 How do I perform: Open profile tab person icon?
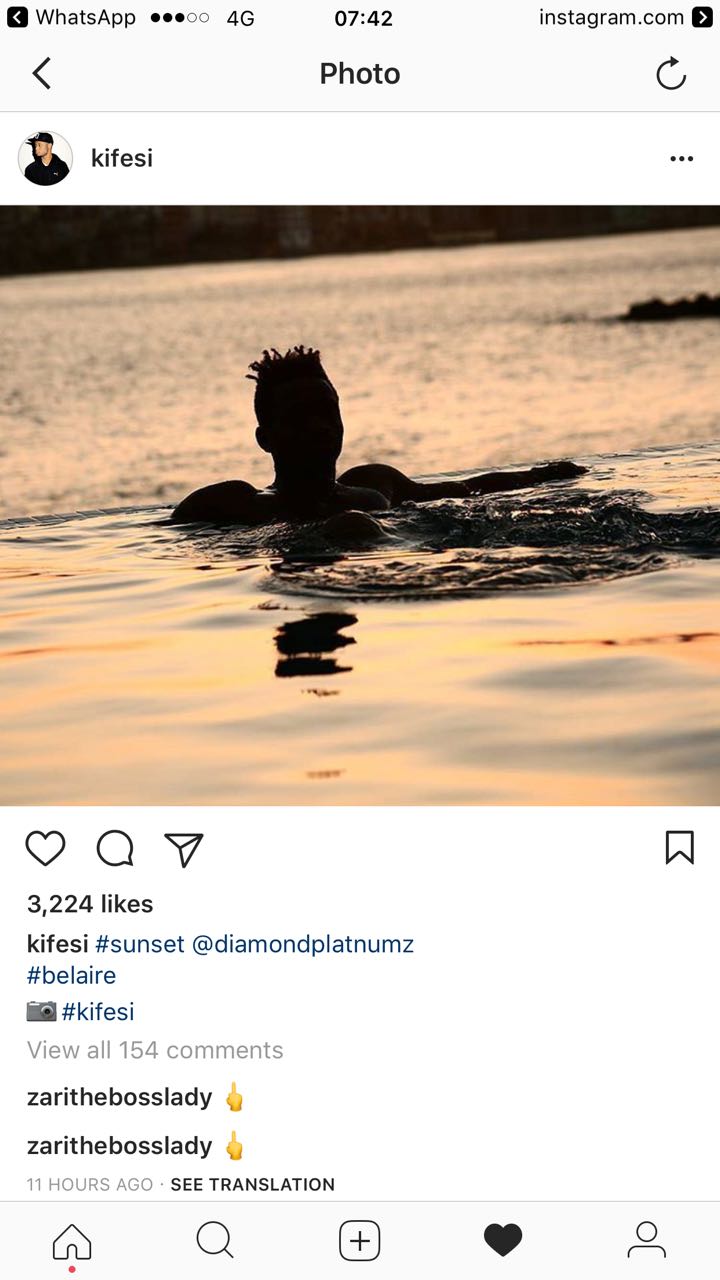(646, 1240)
